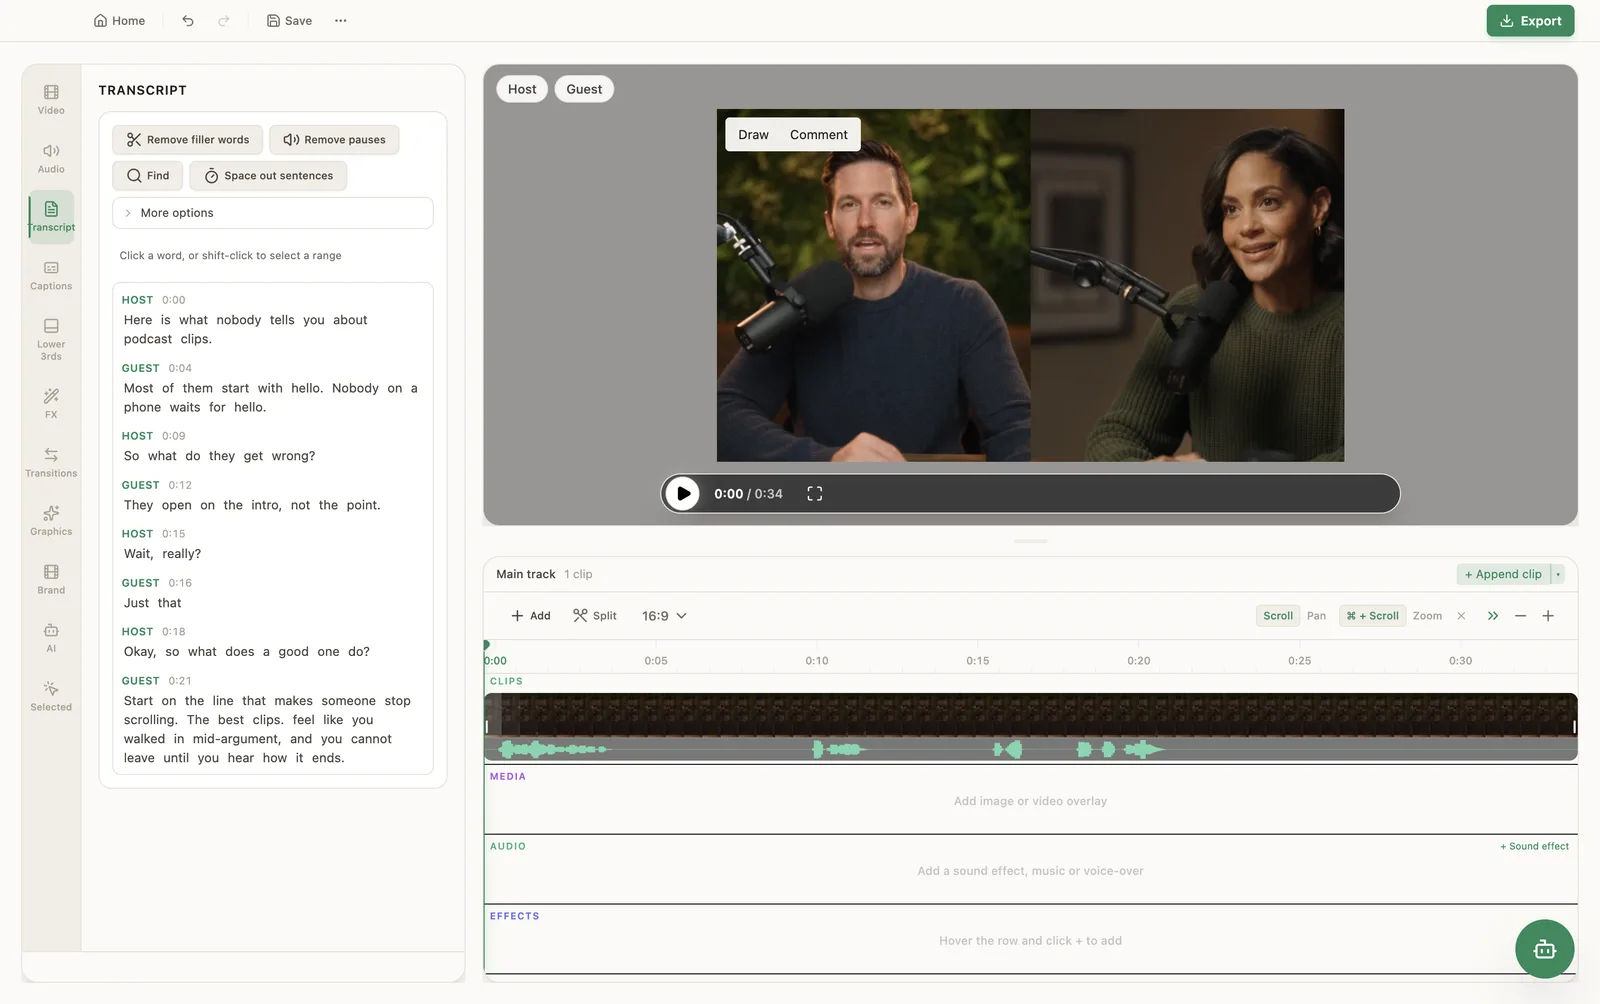Open the FX sidebar panel
Screen dimensions: 1600x1004
[x=51, y=403]
